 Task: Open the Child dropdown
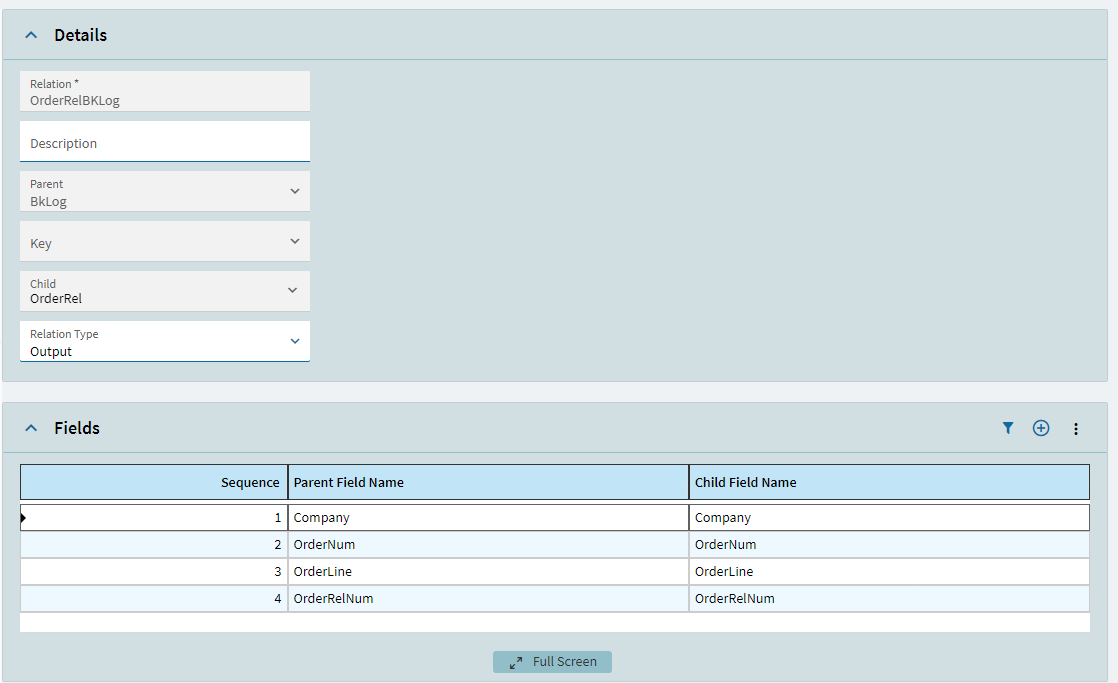(x=295, y=290)
